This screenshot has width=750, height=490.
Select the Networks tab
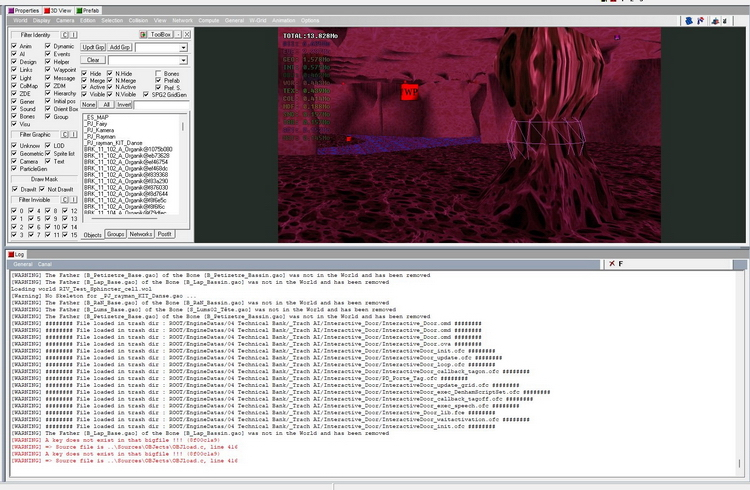click(140, 233)
